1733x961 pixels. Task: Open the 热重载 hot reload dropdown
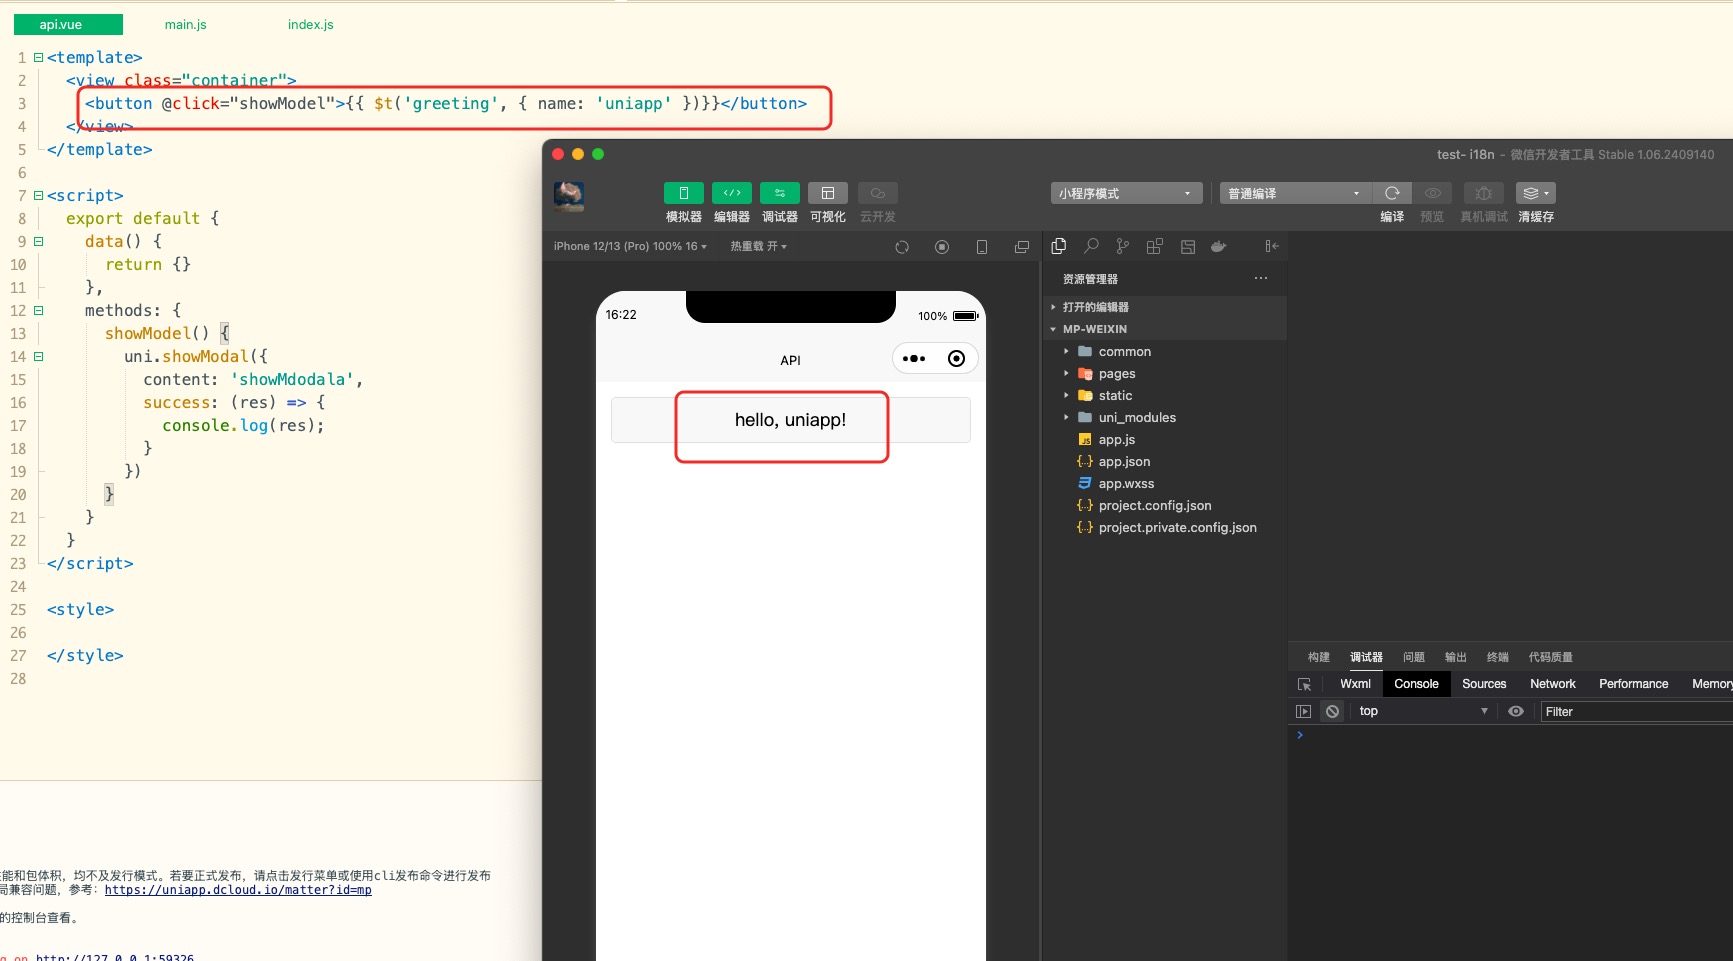[x=759, y=246]
